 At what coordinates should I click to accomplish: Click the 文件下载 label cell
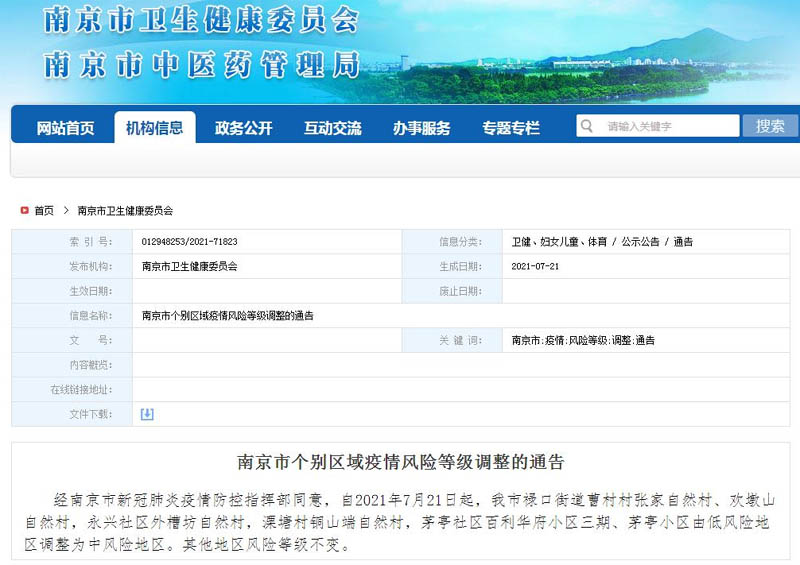pyautogui.click(x=72, y=414)
